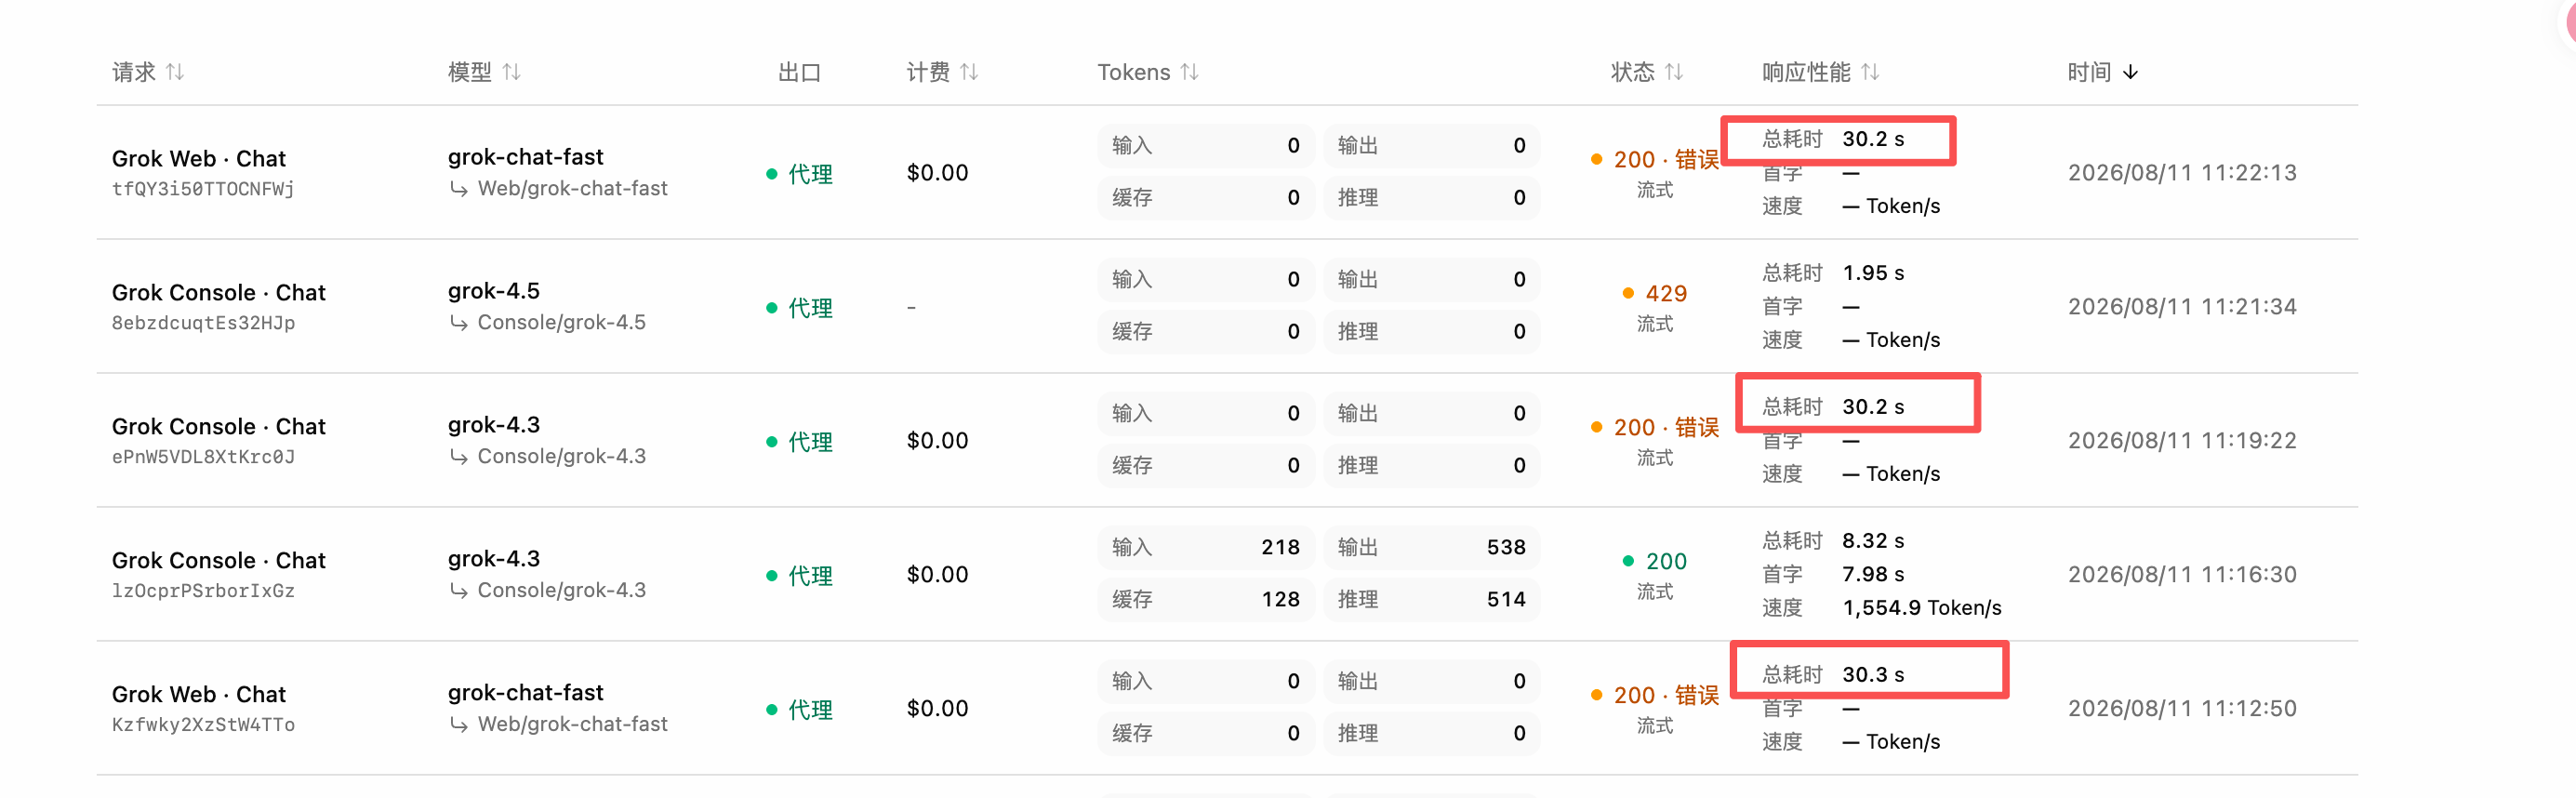Click orange status dot in the 11:12:50 row
This screenshot has width=2576, height=798.
tap(1596, 695)
